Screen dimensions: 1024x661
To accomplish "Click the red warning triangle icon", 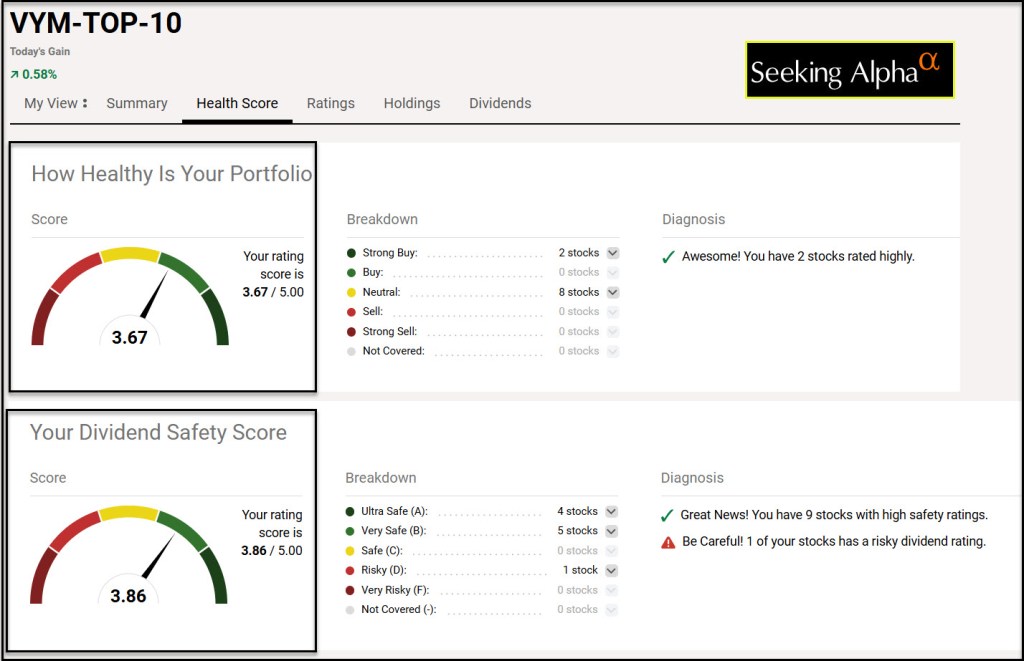I will pos(668,542).
